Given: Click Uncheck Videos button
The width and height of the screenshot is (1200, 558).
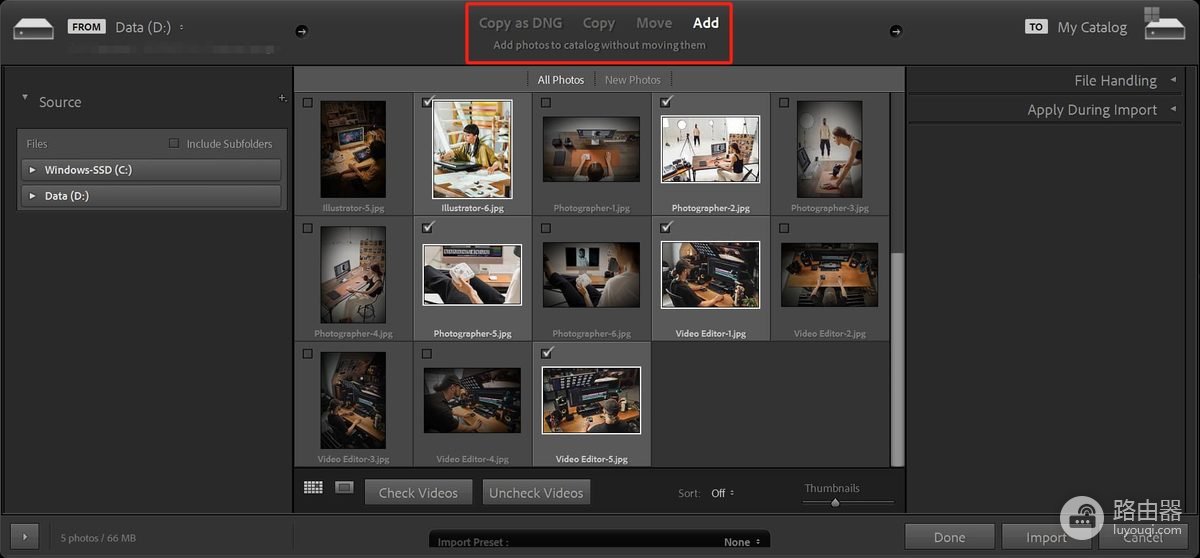Looking at the screenshot, I should (536, 492).
